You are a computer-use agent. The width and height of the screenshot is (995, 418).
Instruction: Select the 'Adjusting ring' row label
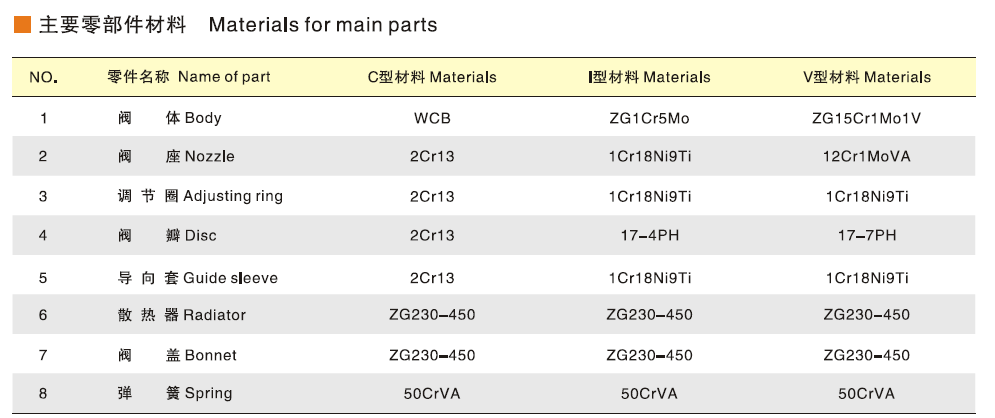pos(200,196)
